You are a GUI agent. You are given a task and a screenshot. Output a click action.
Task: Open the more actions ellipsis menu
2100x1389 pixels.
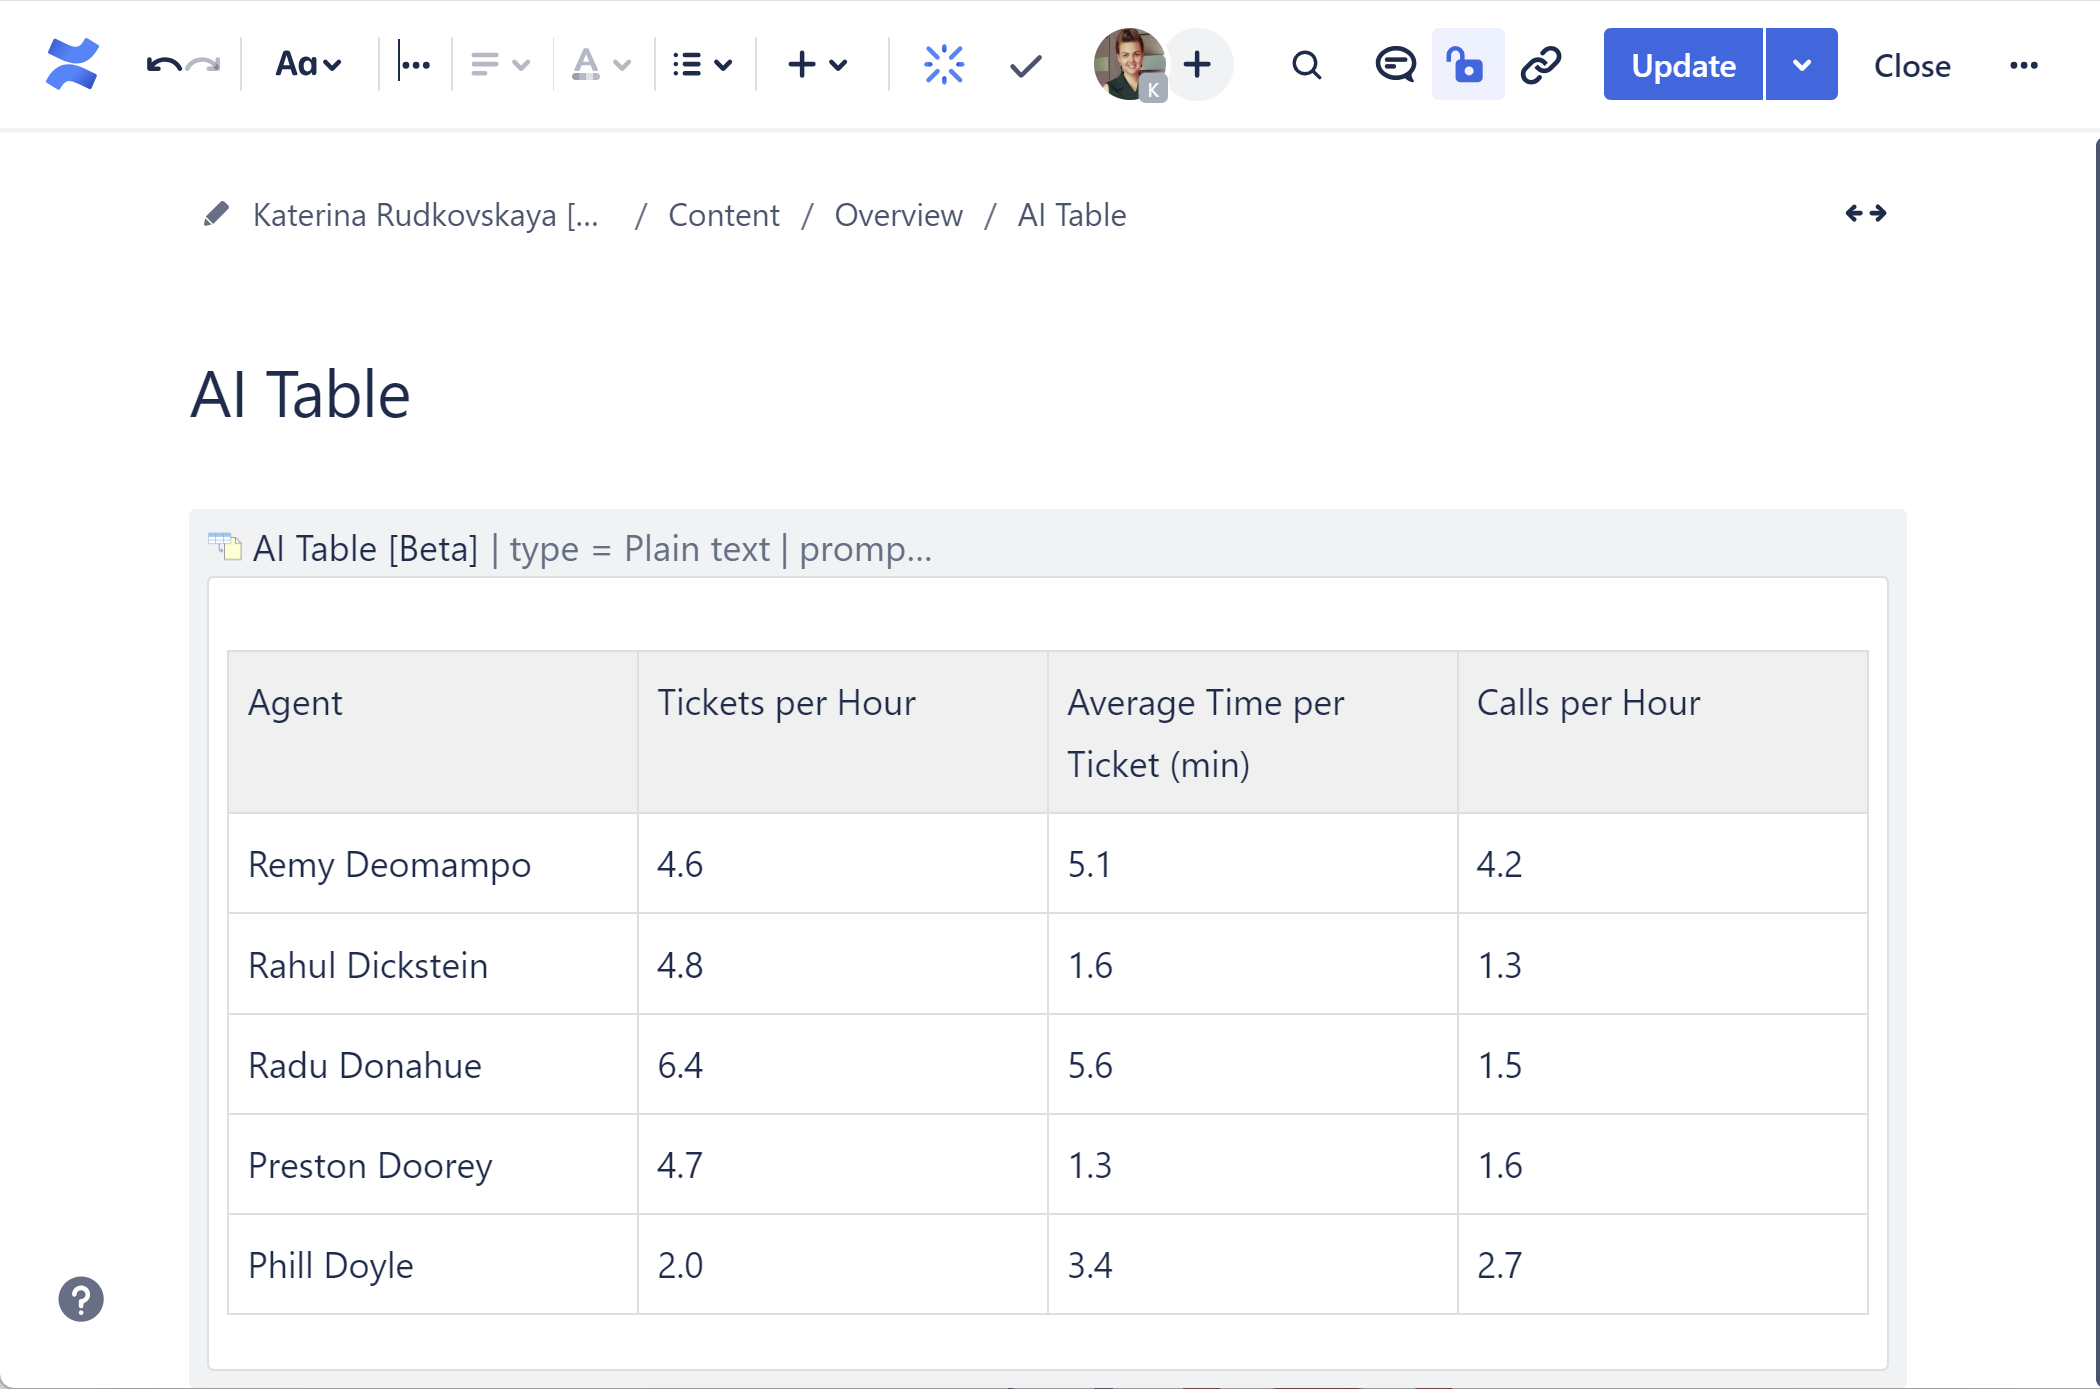tap(2023, 65)
